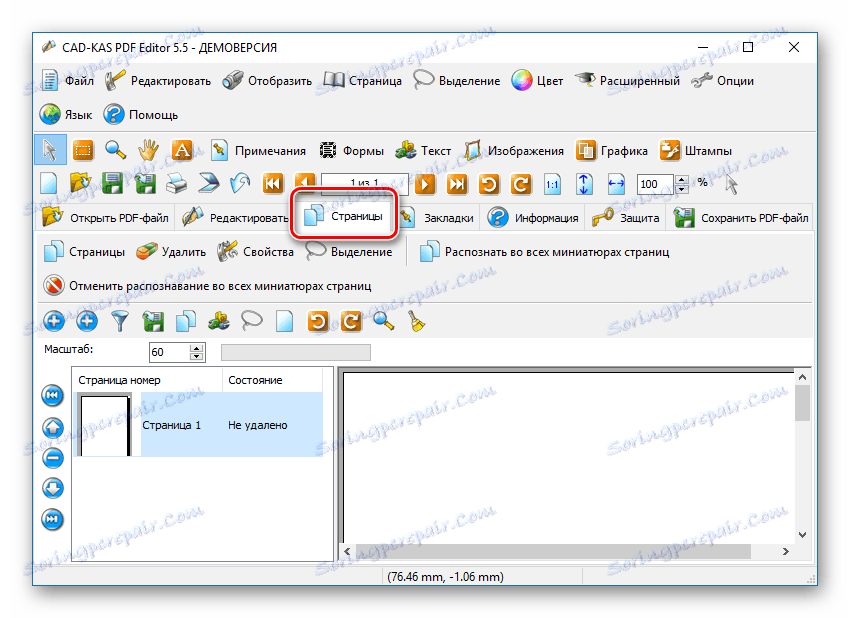
Task: Open Изображения tools
Action: (x=514, y=151)
